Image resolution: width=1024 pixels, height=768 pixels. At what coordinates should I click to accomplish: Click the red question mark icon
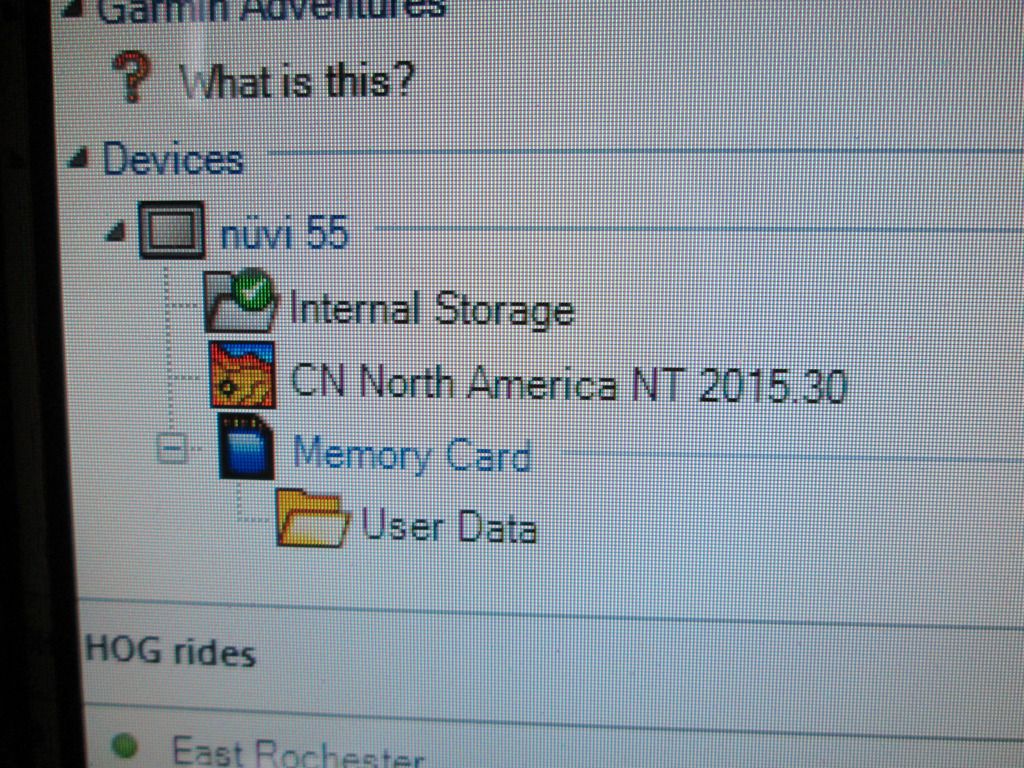133,77
